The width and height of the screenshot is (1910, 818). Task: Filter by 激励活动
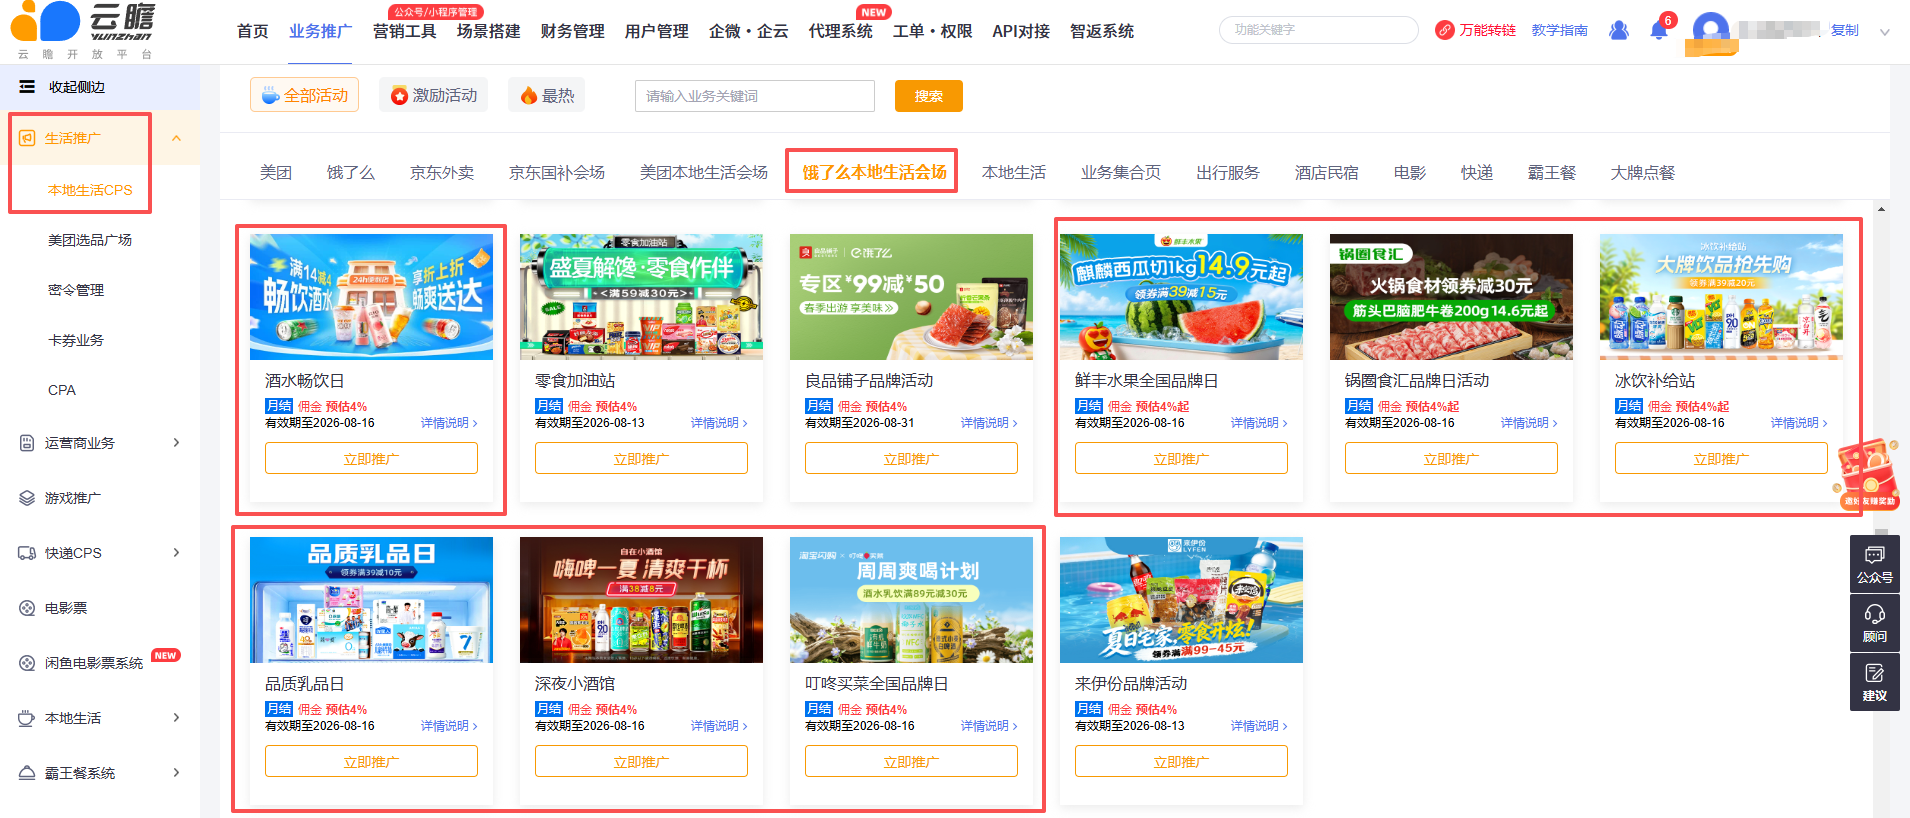click(x=434, y=95)
